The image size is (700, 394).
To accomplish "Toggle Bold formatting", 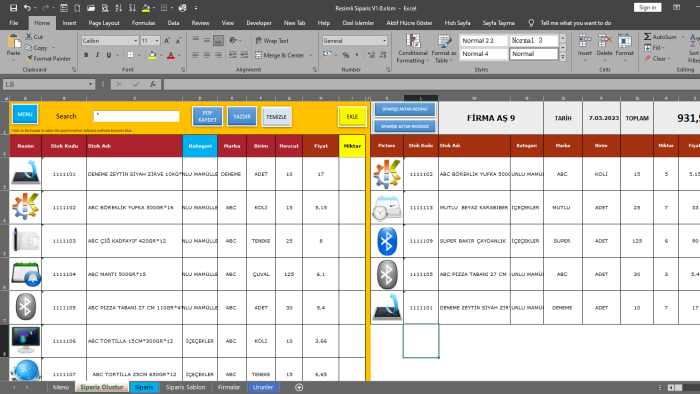I will click(86, 55).
